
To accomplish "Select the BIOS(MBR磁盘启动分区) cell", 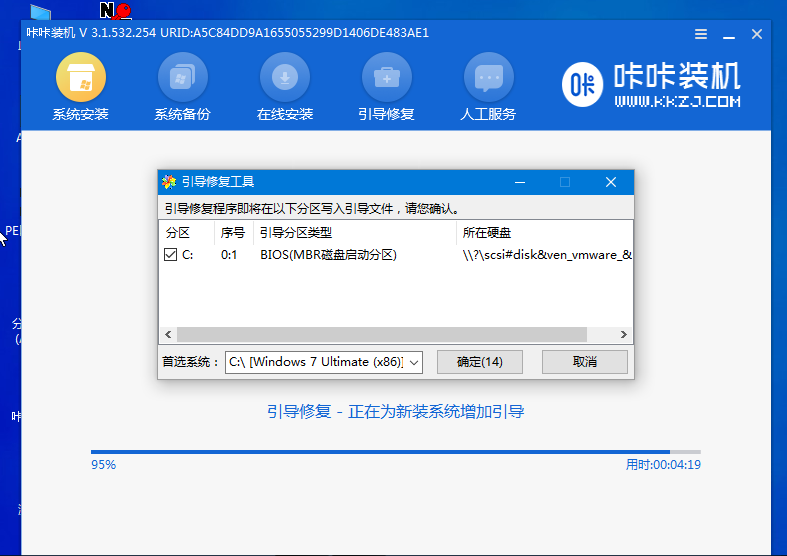I will click(328, 255).
